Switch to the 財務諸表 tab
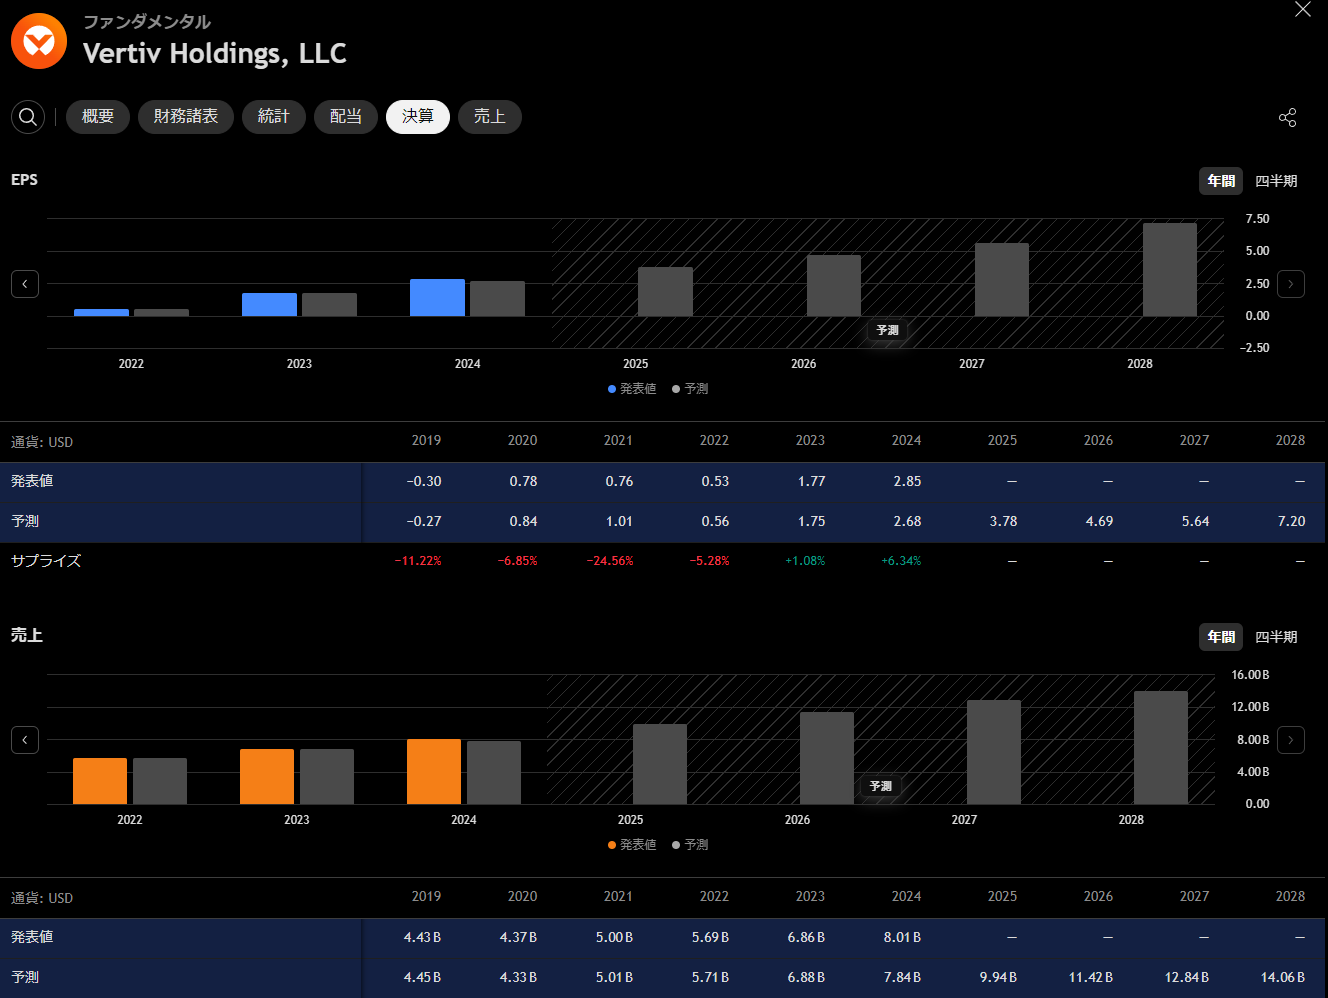This screenshot has height=998, width=1328. pos(186,117)
